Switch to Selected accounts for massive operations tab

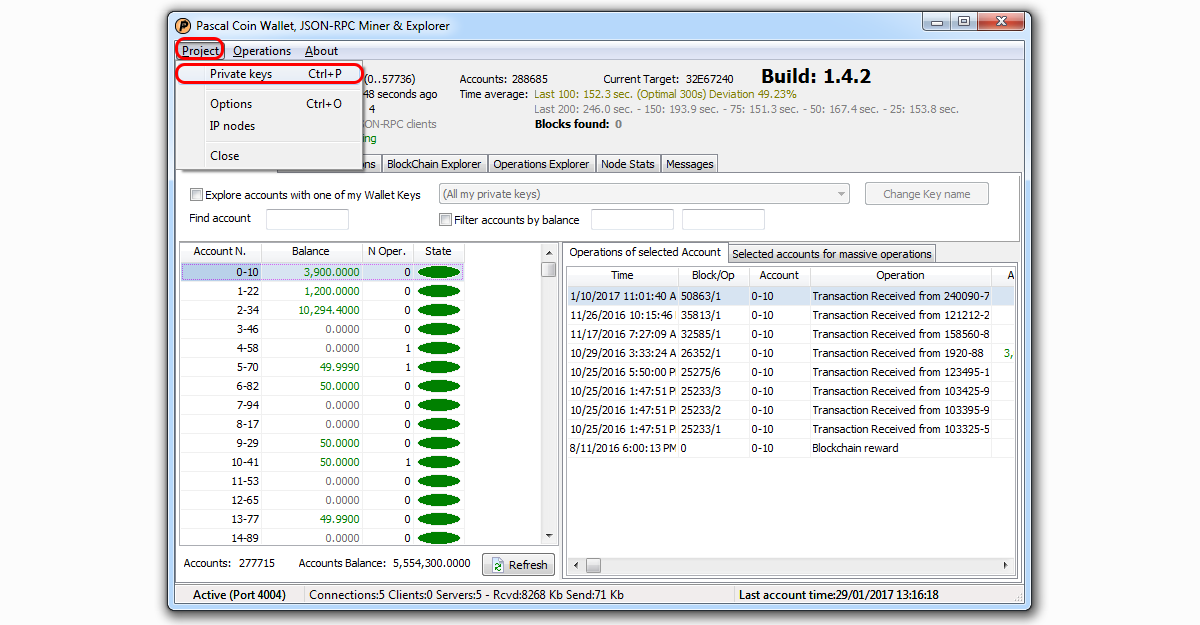coord(832,254)
